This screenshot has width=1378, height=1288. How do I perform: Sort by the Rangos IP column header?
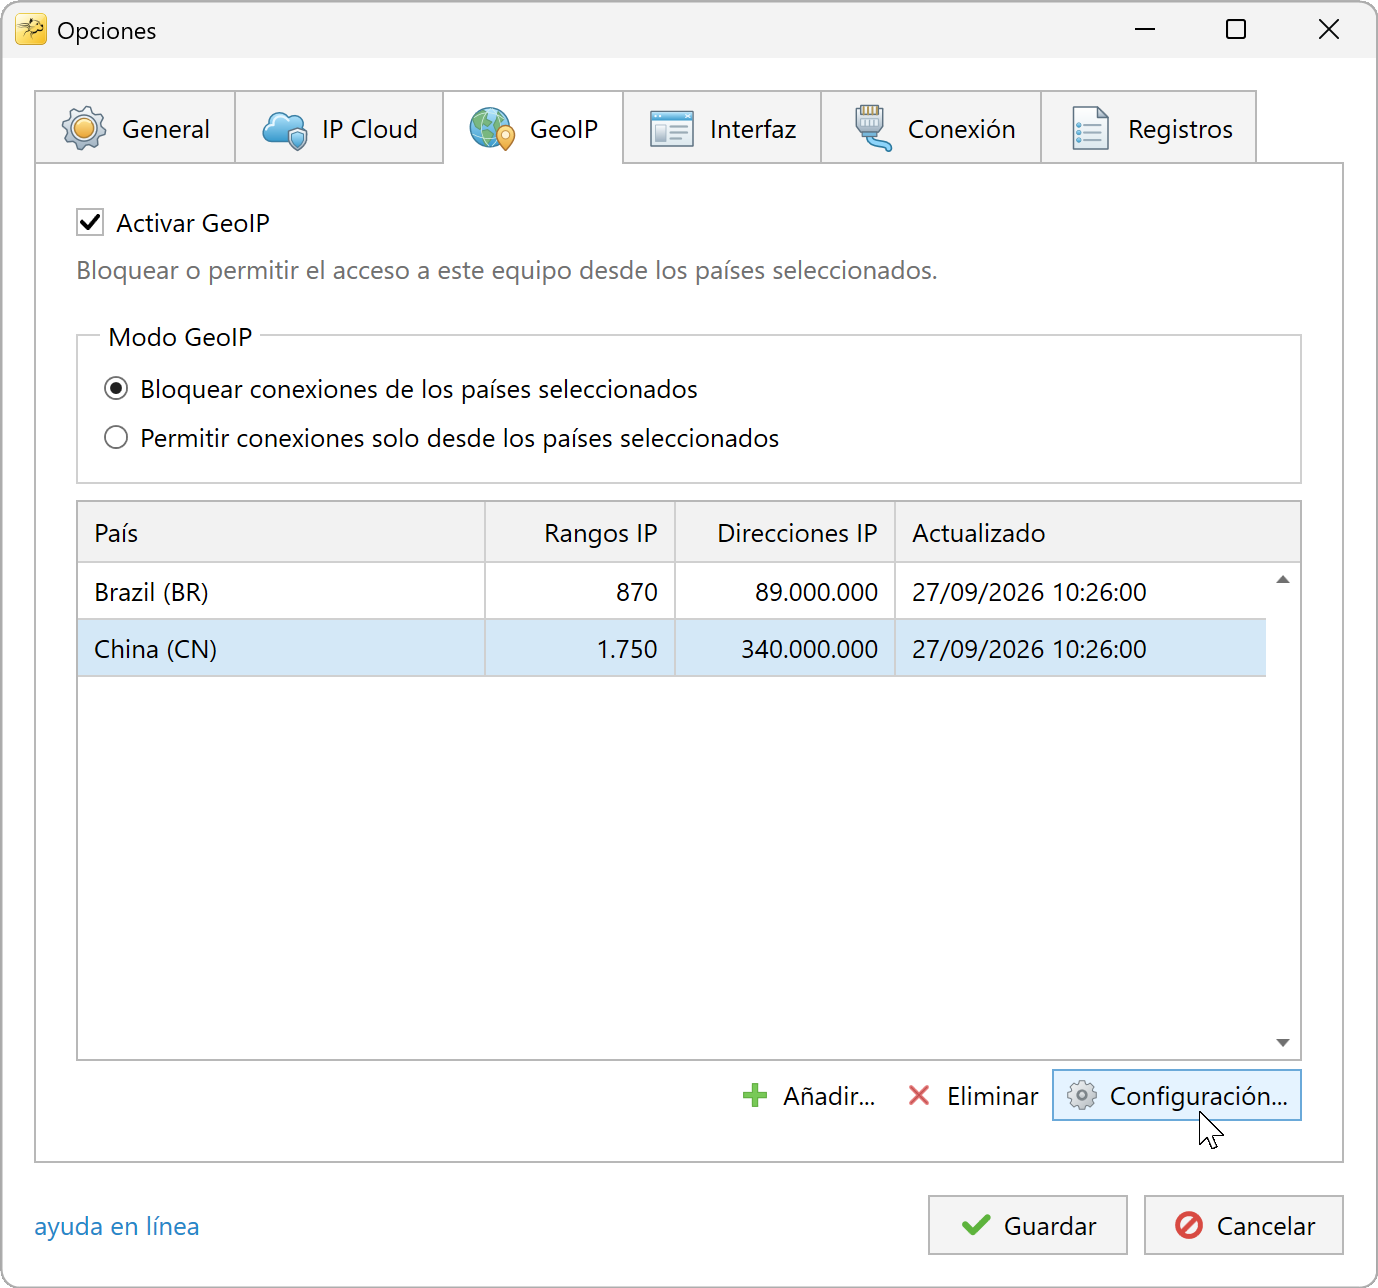[580, 533]
